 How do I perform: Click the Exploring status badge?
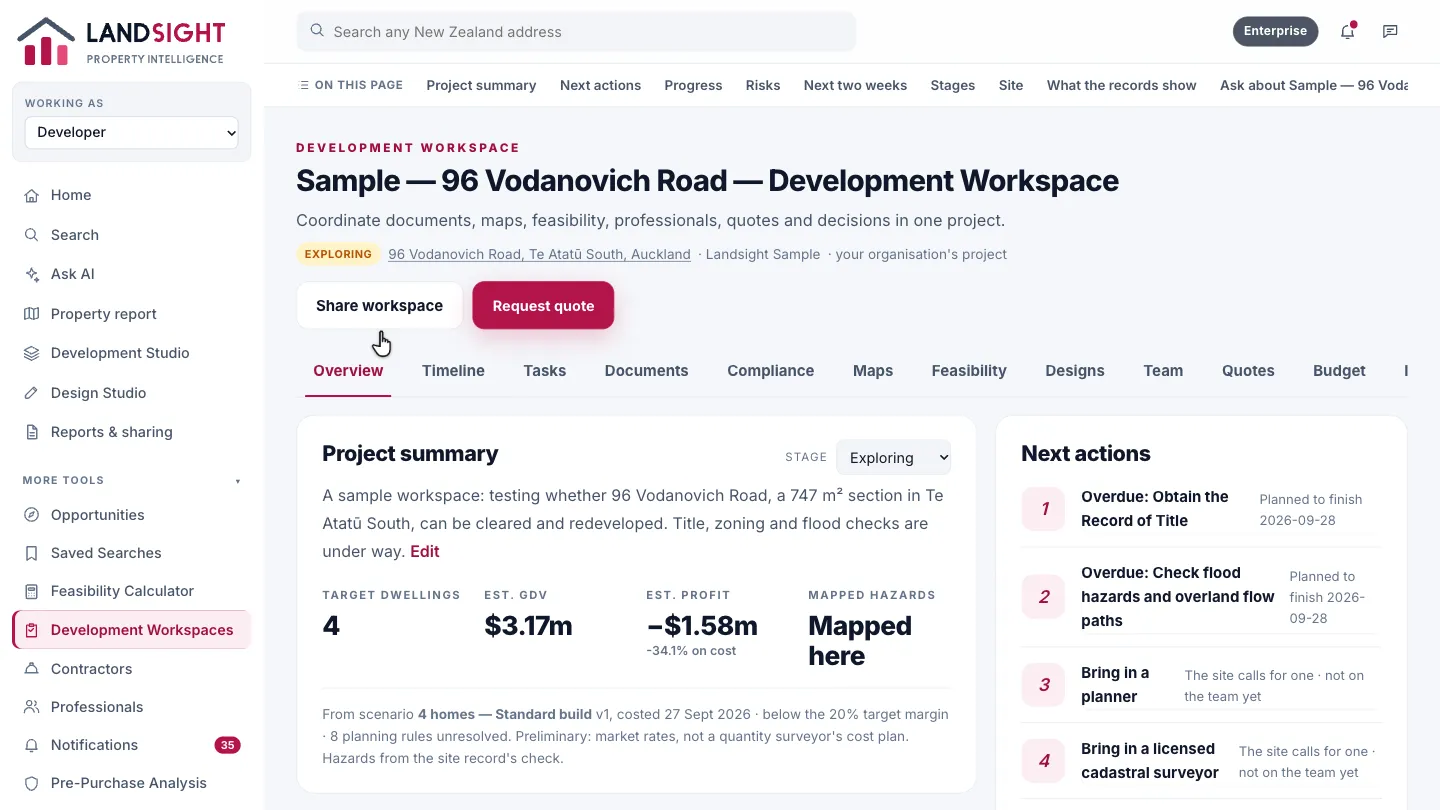(338, 254)
